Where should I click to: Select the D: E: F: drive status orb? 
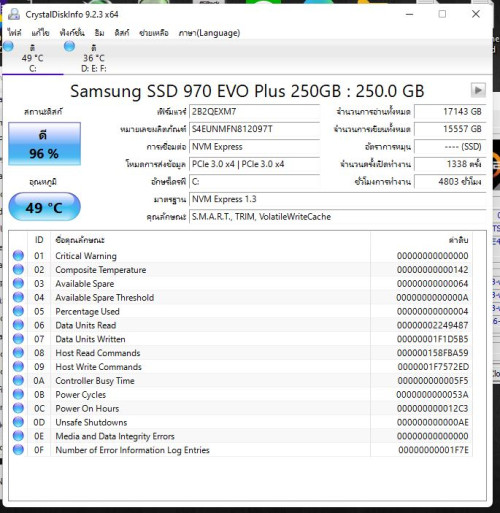click(69, 46)
